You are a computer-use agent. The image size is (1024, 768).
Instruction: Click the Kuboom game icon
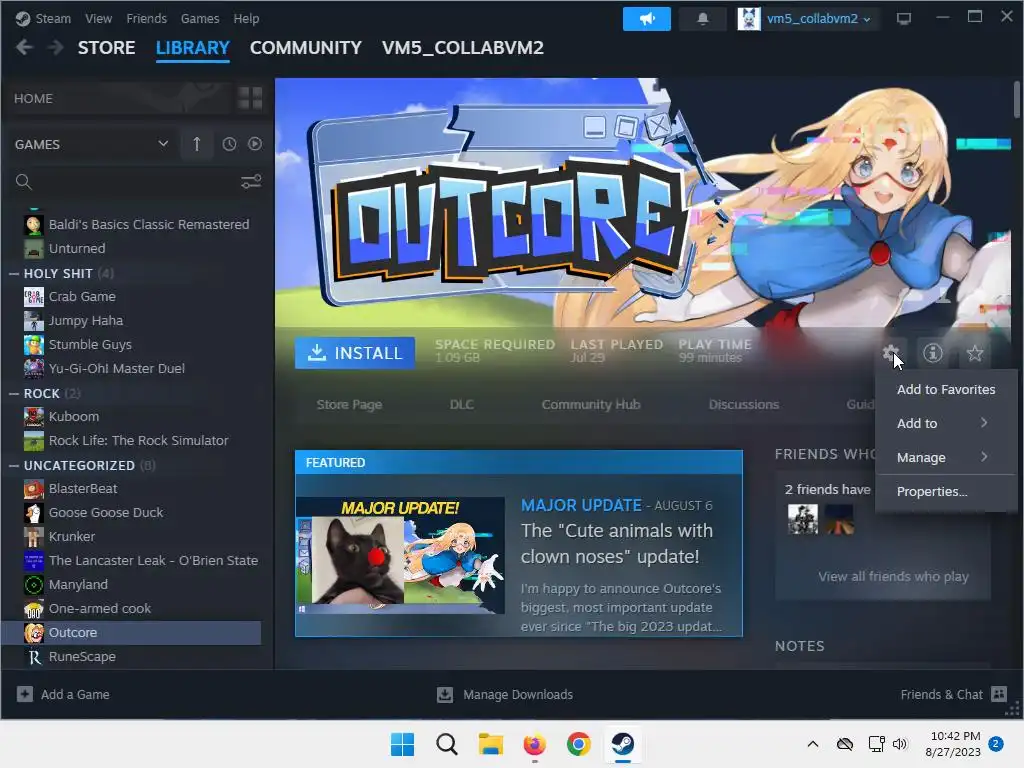(x=34, y=417)
